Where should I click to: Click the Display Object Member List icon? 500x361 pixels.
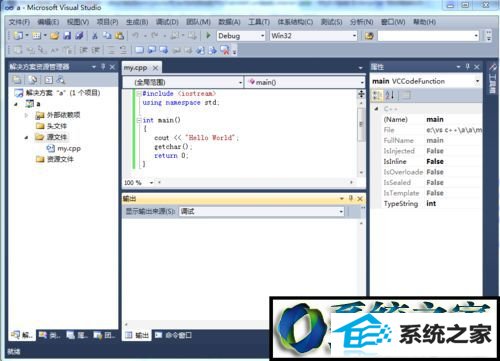(17, 50)
